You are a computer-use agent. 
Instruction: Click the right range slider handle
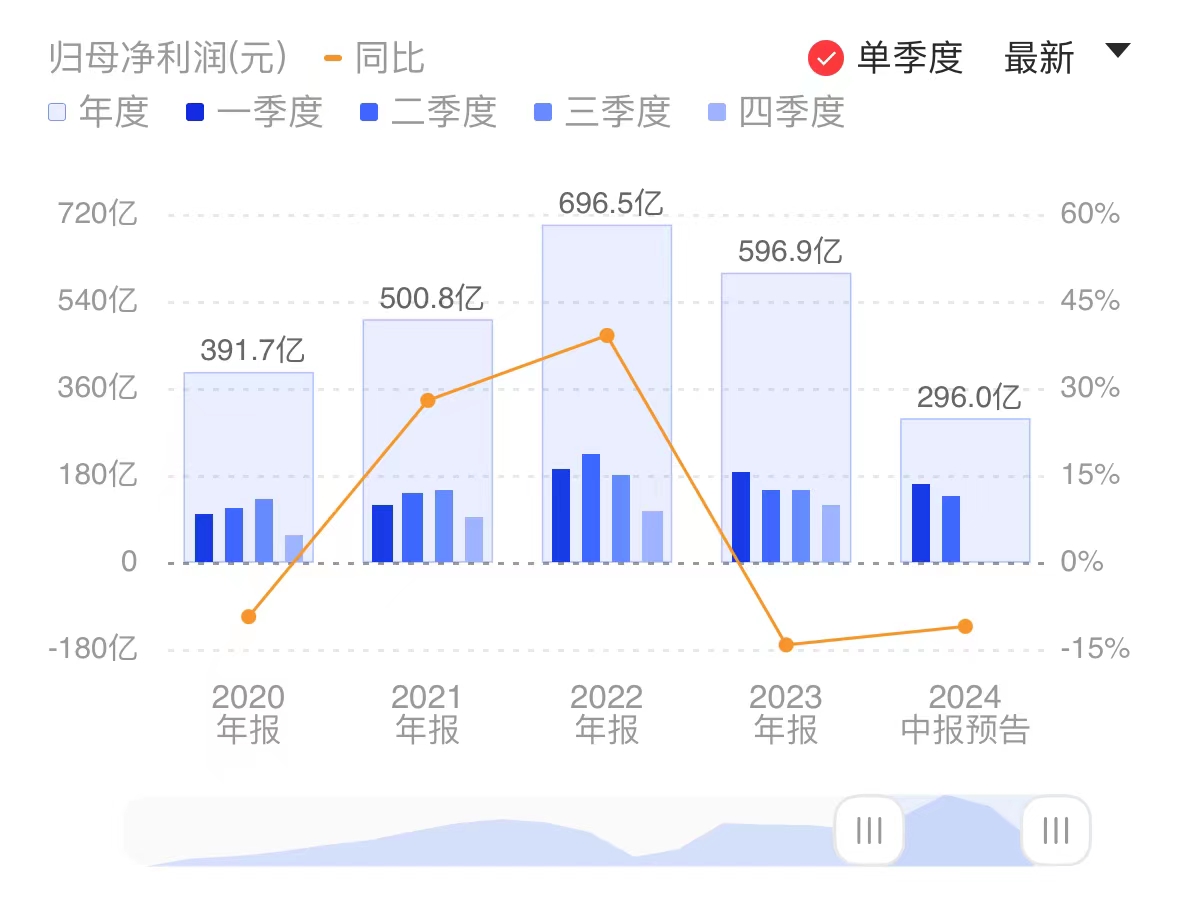[x=1055, y=830]
